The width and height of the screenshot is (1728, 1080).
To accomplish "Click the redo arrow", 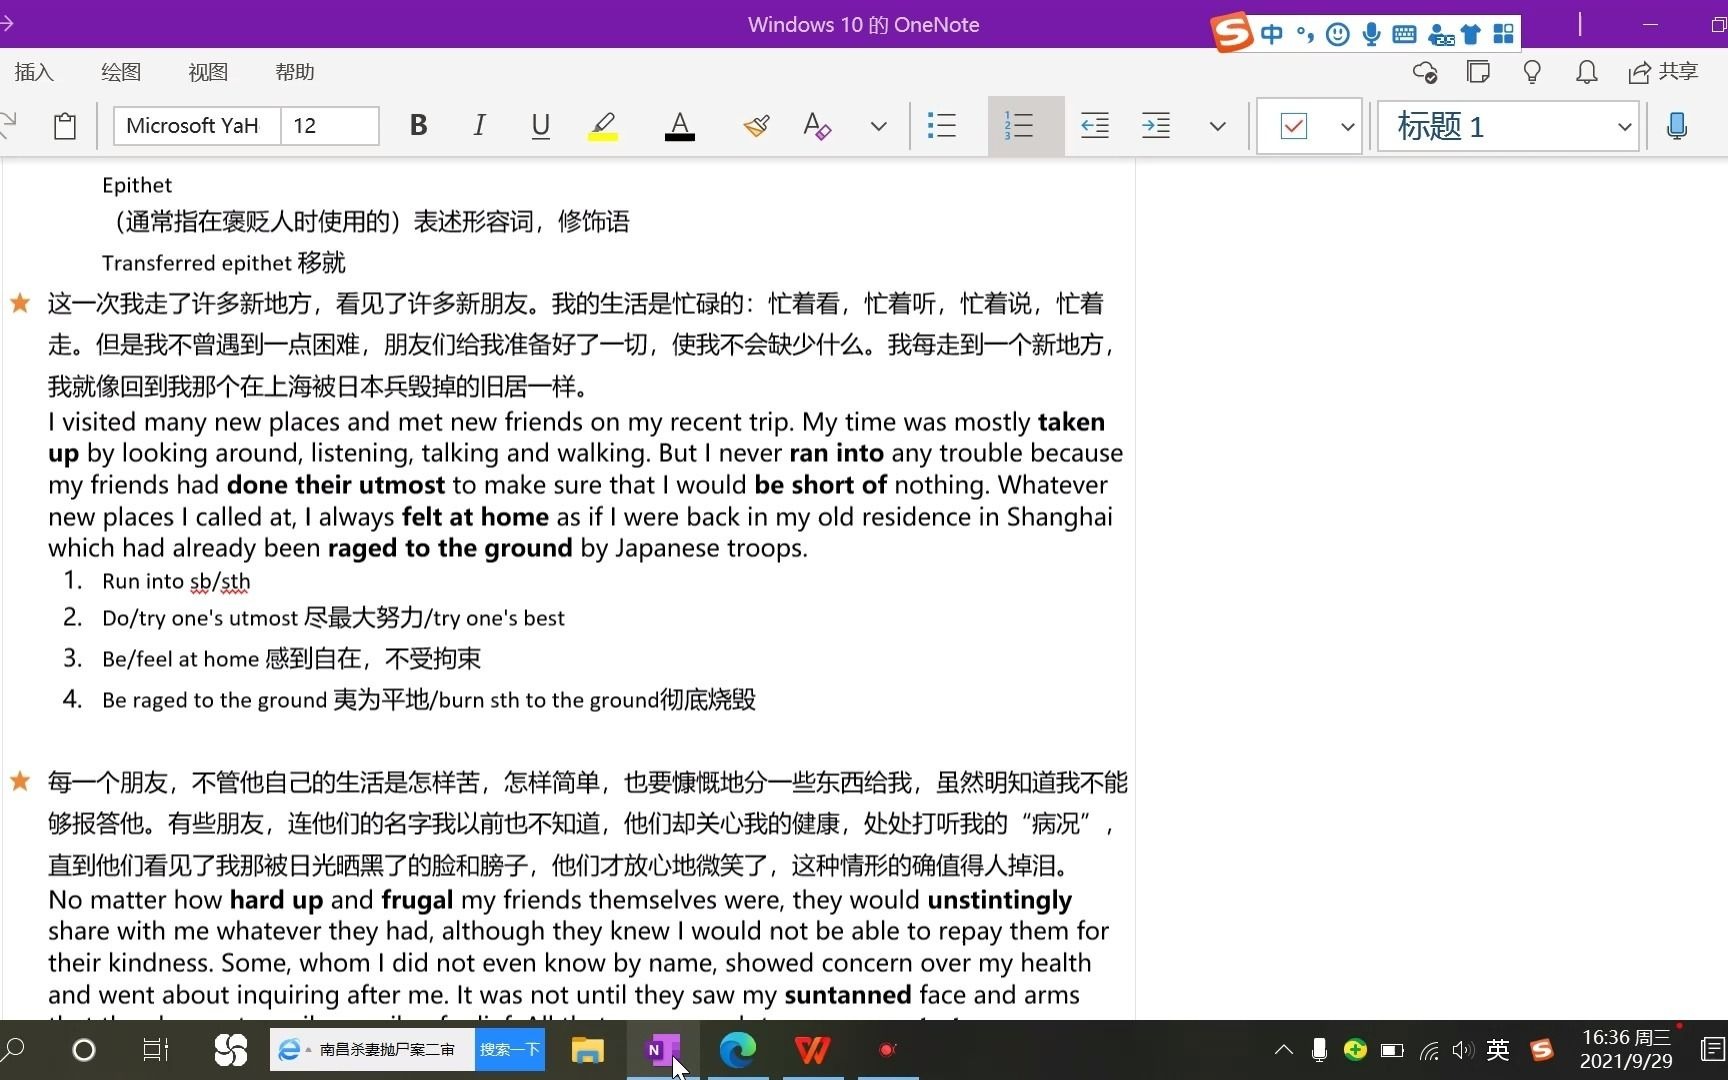I will (8, 126).
